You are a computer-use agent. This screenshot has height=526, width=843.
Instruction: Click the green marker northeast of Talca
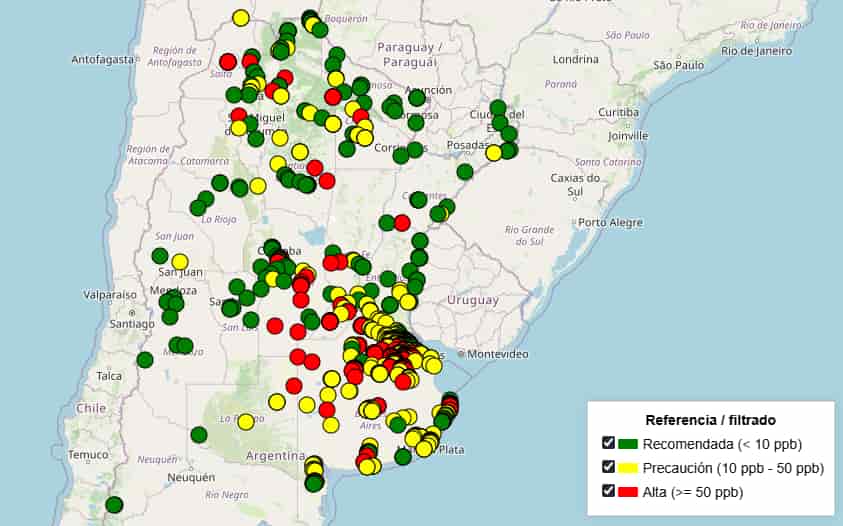(145, 360)
